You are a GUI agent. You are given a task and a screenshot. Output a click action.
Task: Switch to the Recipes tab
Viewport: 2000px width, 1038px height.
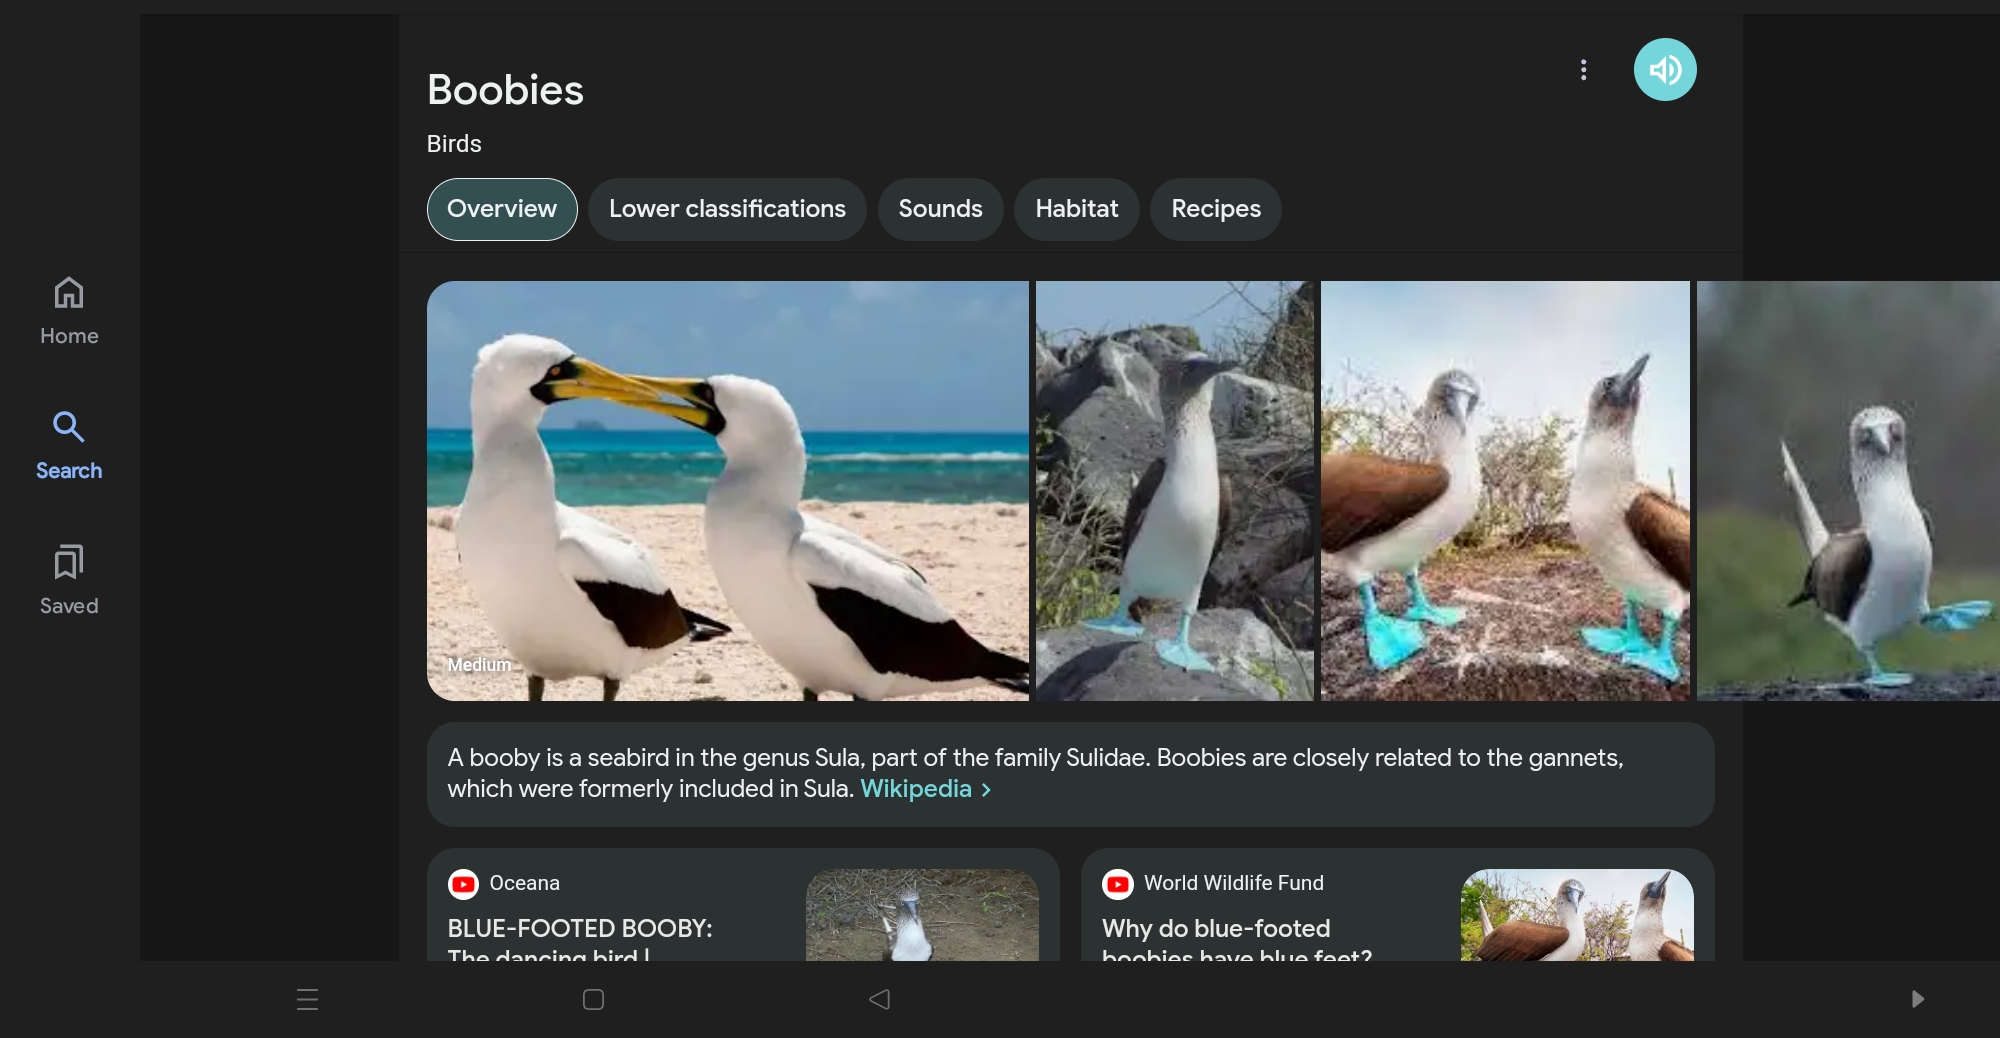click(x=1215, y=209)
